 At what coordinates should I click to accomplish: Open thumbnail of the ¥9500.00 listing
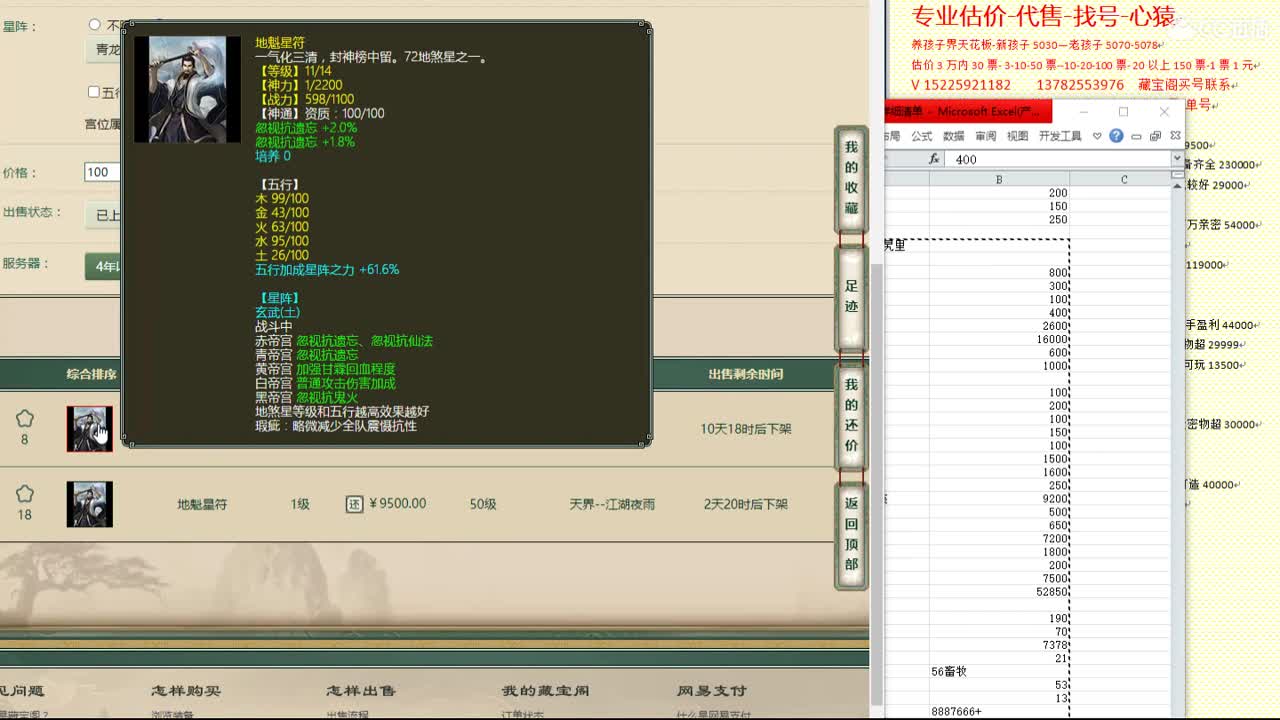pos(89,504)
